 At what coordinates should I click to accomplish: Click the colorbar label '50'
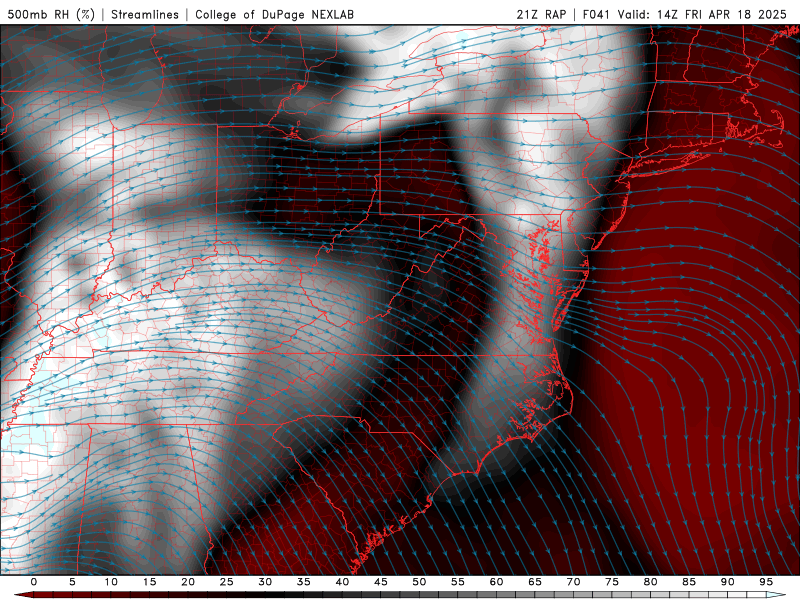[419, 582]
